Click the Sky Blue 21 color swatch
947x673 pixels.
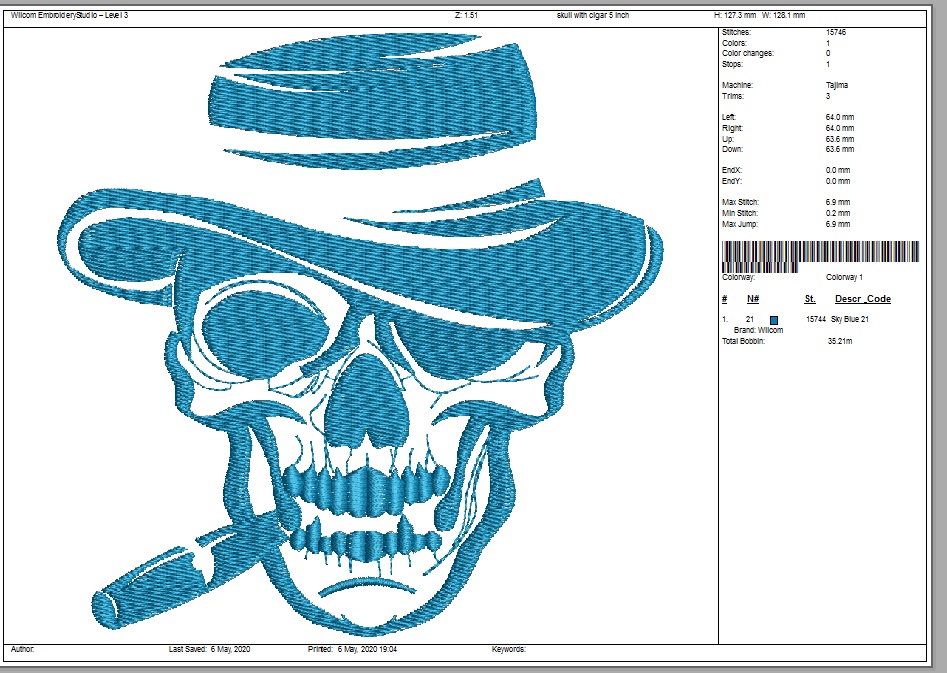tap(773, 319)
